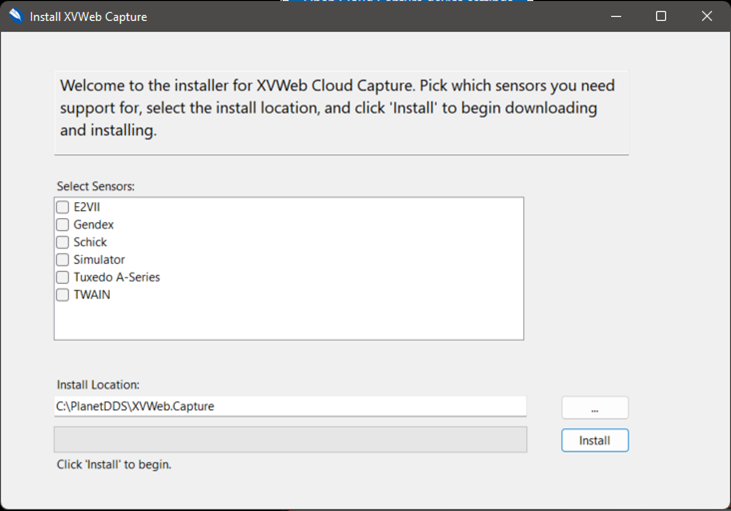Click the empty installation progress bar
The height and width of the screenshot is (511, 731).
tap(290, 440)
